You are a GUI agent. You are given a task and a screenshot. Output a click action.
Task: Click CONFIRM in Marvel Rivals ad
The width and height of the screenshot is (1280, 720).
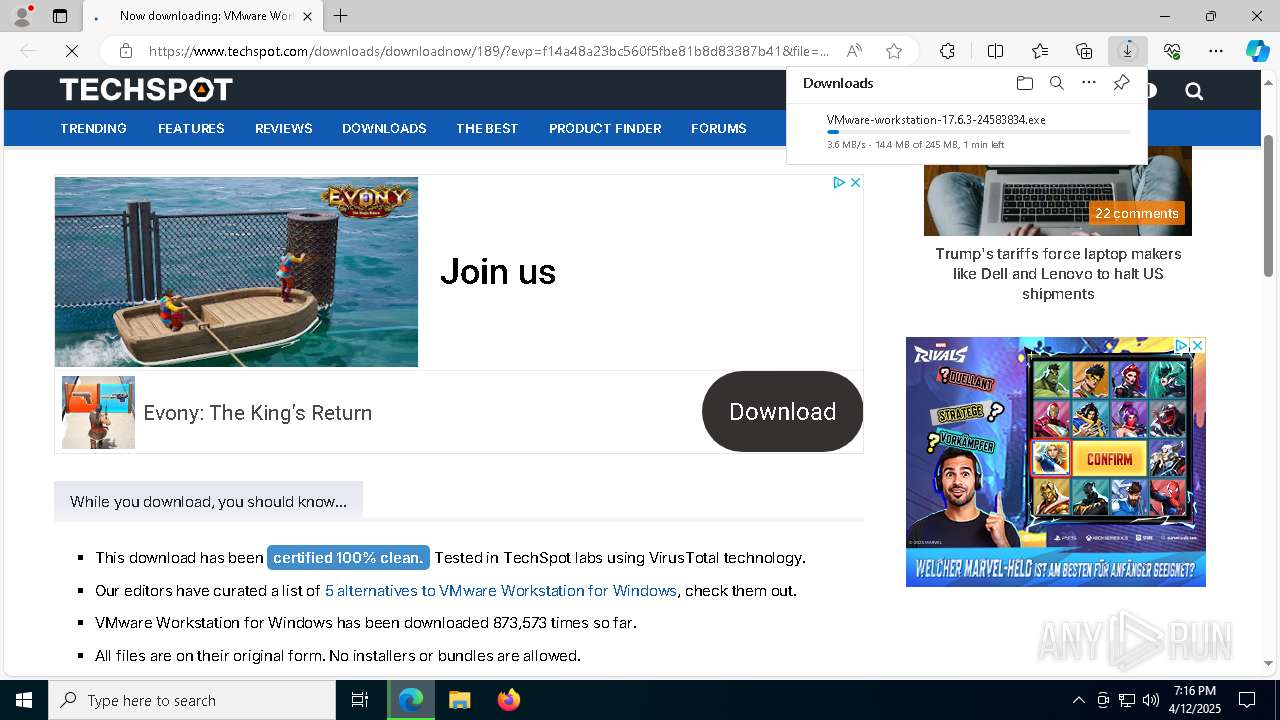(x=1109, y=459)
